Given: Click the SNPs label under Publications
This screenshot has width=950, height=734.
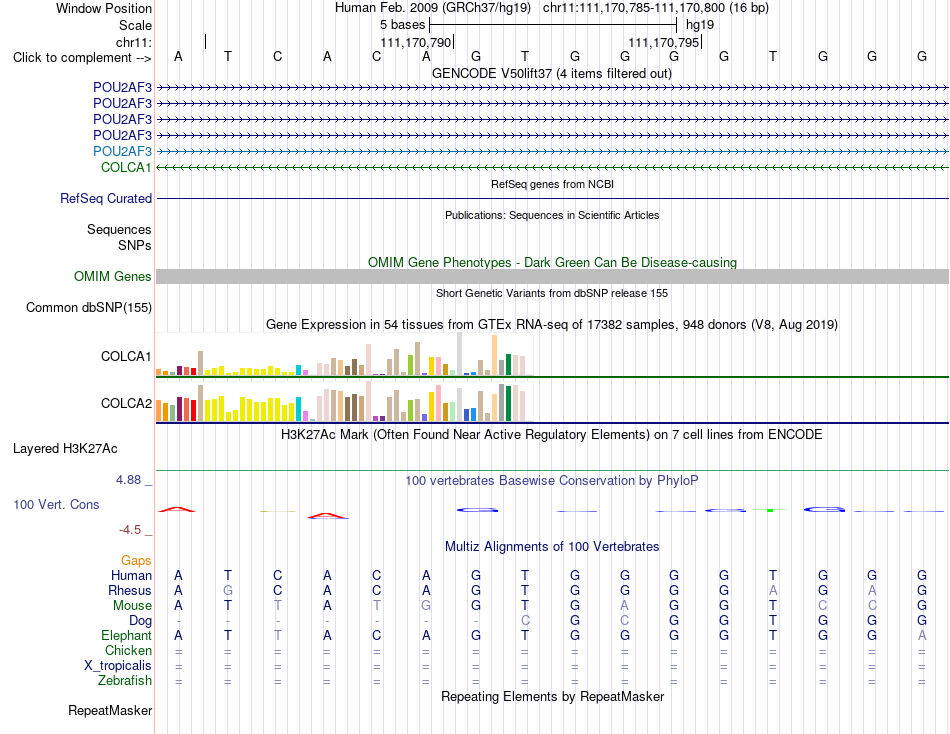Looking at the screenshot, I should coord(135,245).
